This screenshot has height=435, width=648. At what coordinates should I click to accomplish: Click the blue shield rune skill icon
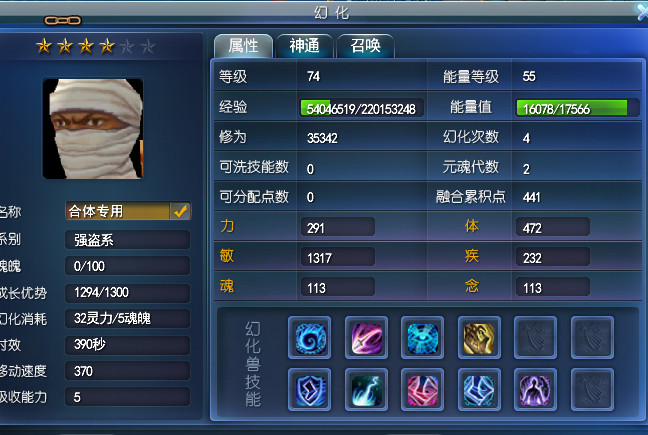pyautogui.click(x=310, y=390)
